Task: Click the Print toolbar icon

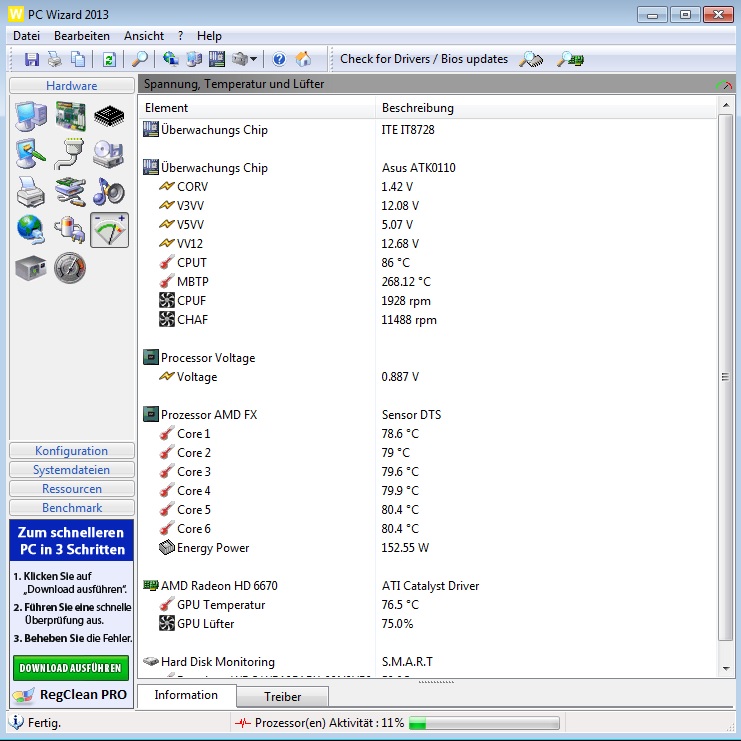Action: coord(55,60)
